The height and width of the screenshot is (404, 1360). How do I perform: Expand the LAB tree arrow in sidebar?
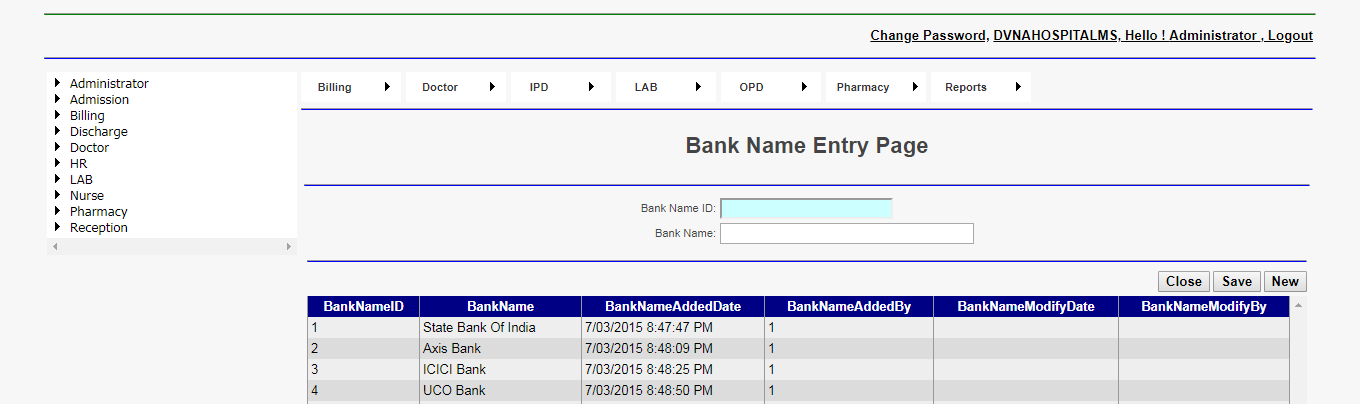click(57, 179)
